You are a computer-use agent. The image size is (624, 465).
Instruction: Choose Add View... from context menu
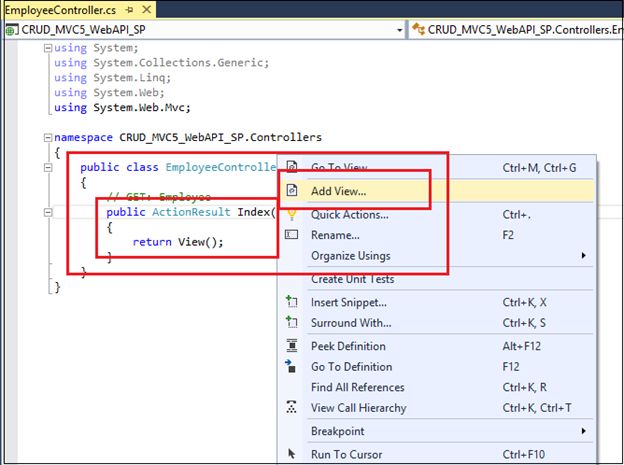tap(437, 191)
